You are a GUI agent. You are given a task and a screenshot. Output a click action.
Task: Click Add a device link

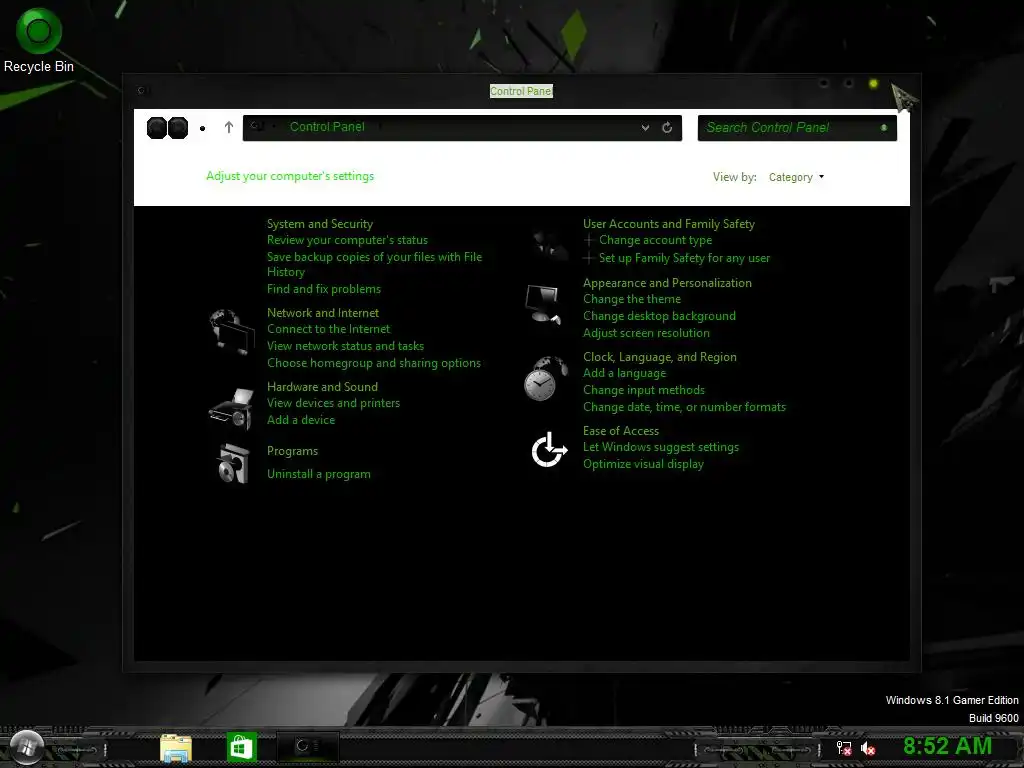pyautogui.click(x=301, y=420)
